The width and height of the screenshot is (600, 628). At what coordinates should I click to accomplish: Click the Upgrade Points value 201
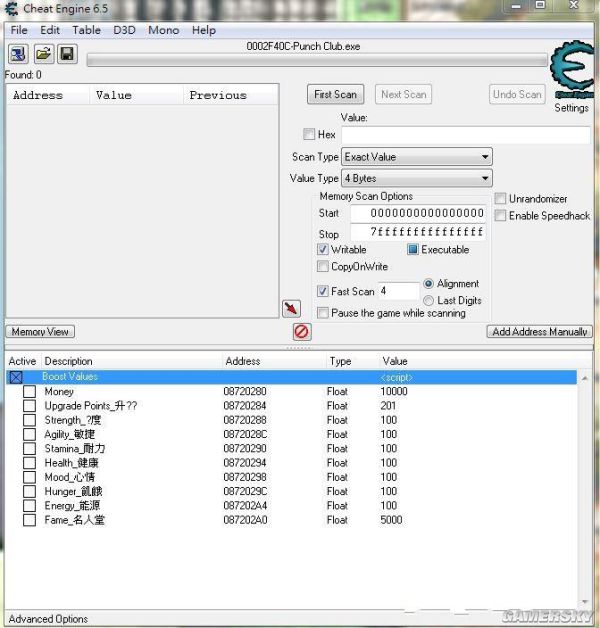[388, 406]
